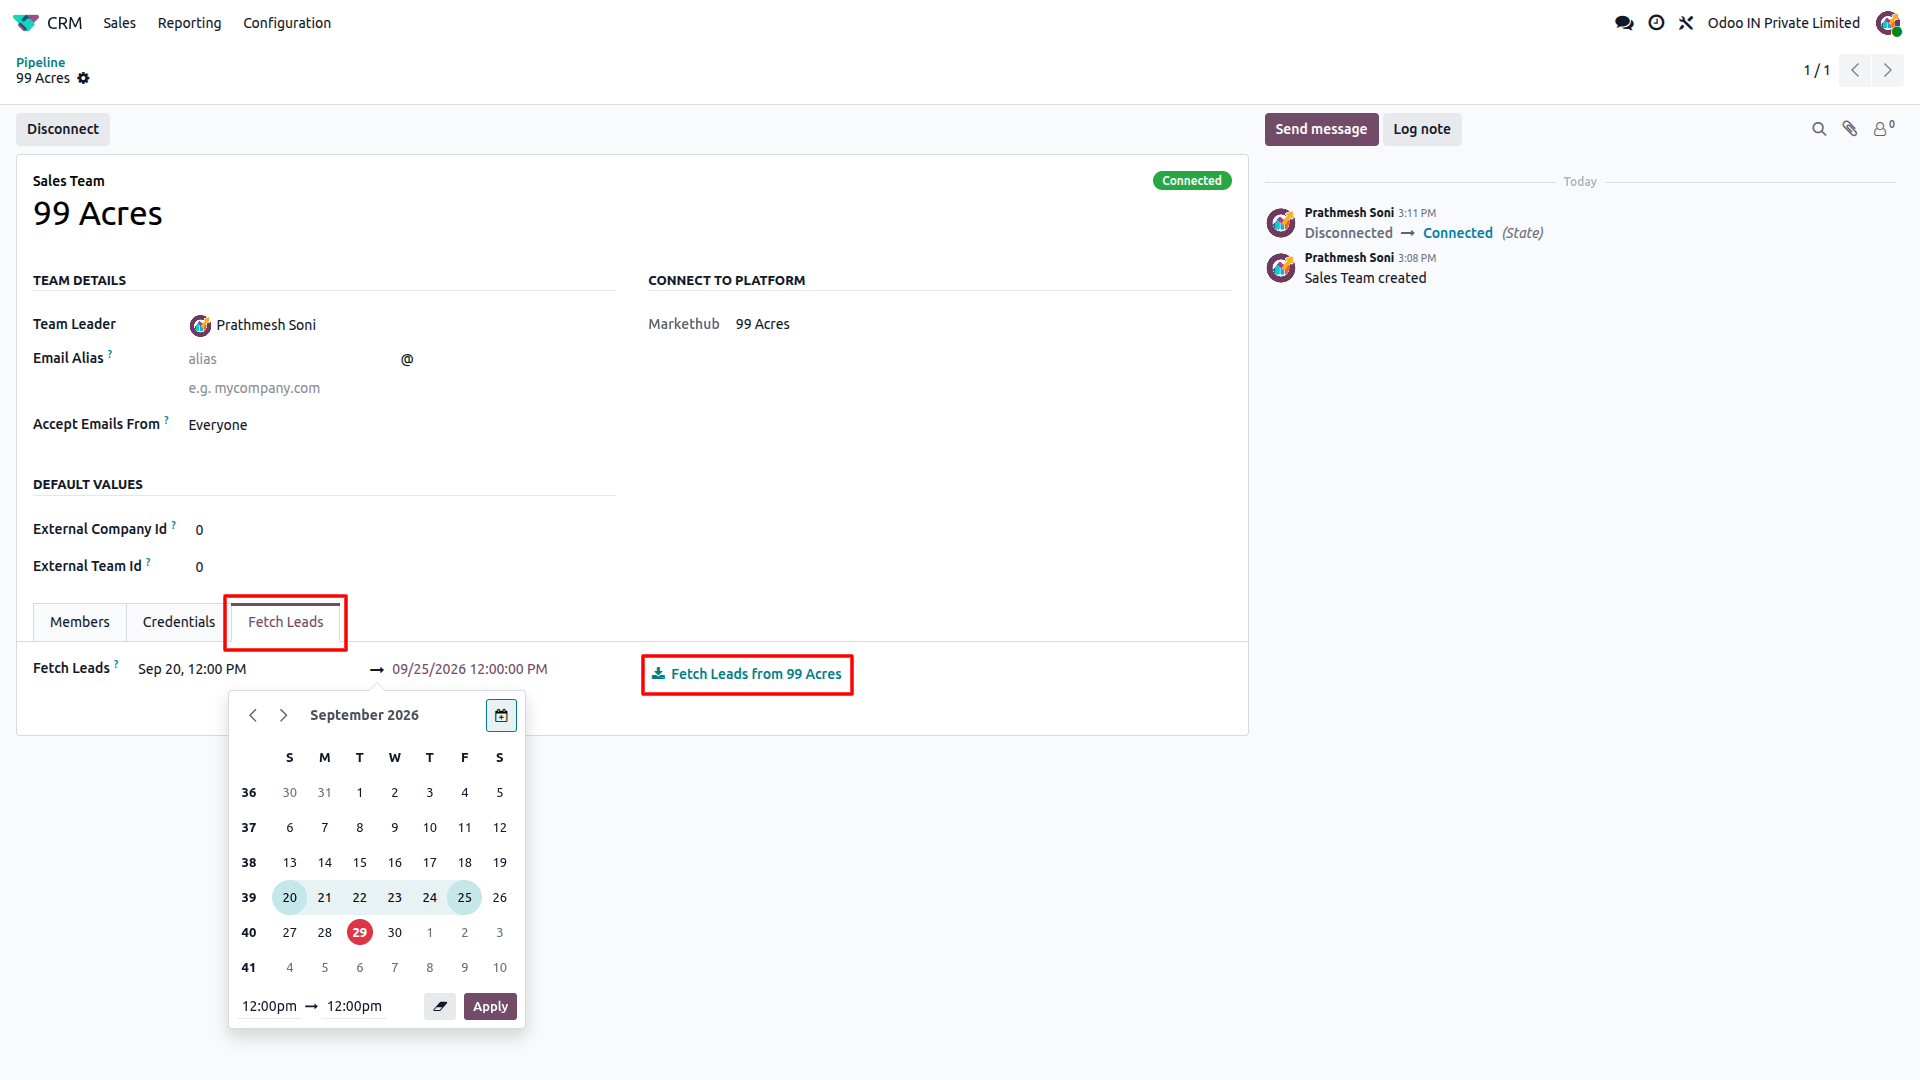Show followers icon in chatter
This screenshot has height=1080, width=1920.
click(x=1884, y=128)
